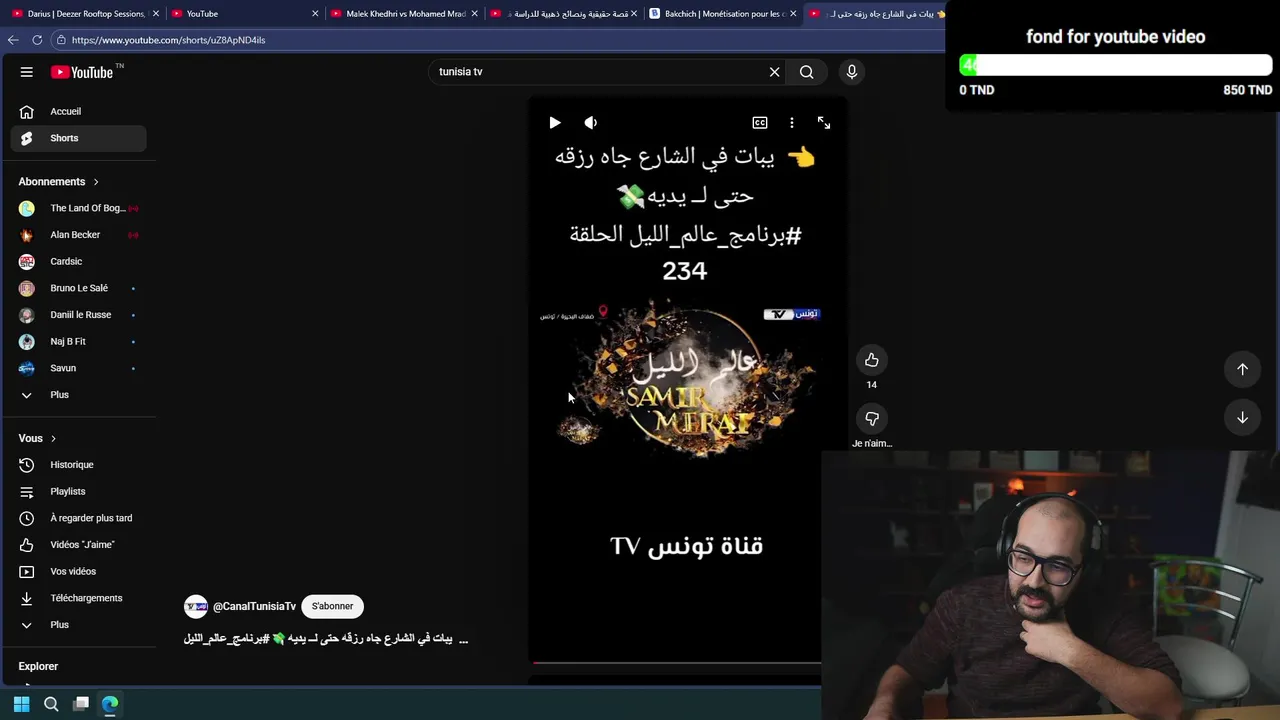Open the @CanalTunisiaTv channel link
Image resolution: width=1280 pixels, height=720 pixels.
click(x=254, y=606)
